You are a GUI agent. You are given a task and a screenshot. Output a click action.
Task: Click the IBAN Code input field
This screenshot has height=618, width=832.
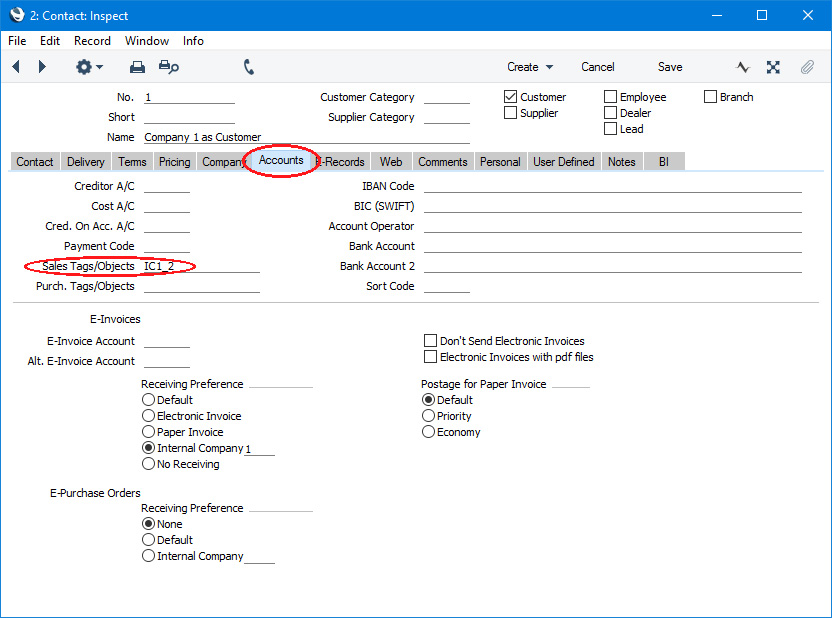pyautogui.click(x=612, y=186)
